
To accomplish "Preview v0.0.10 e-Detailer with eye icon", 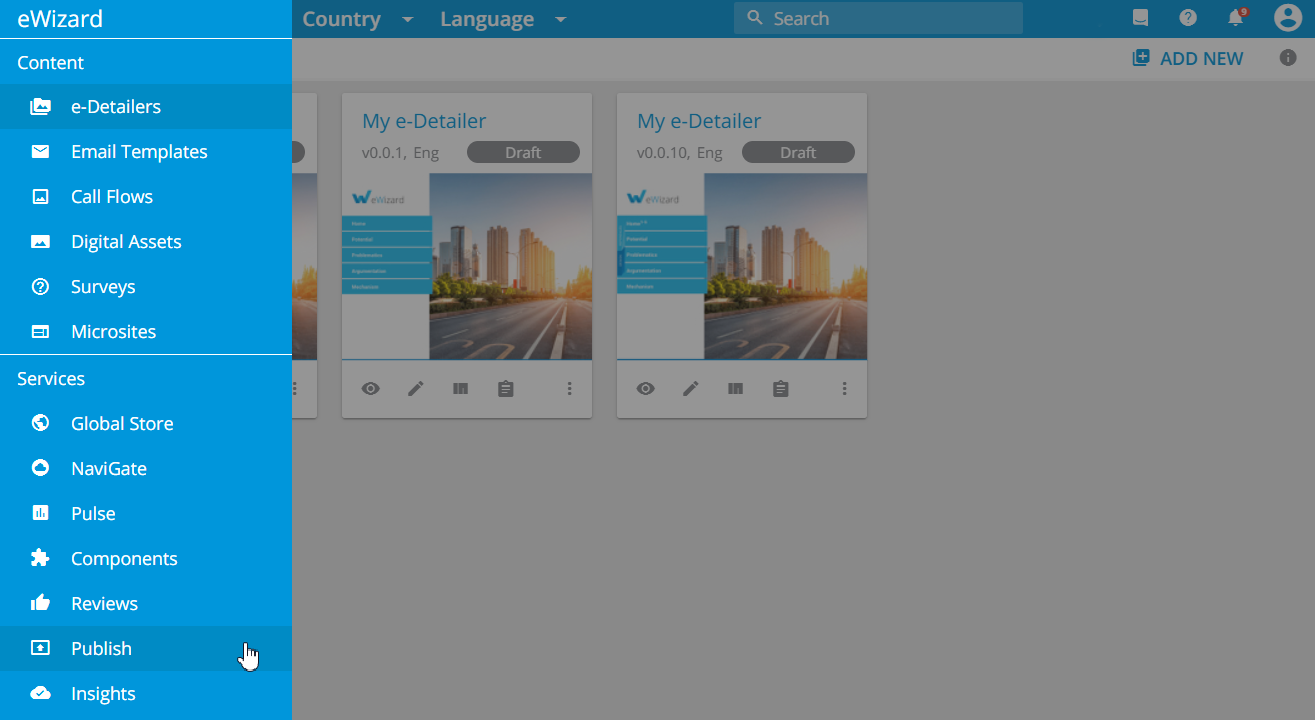I will click(x=646, y=389).
